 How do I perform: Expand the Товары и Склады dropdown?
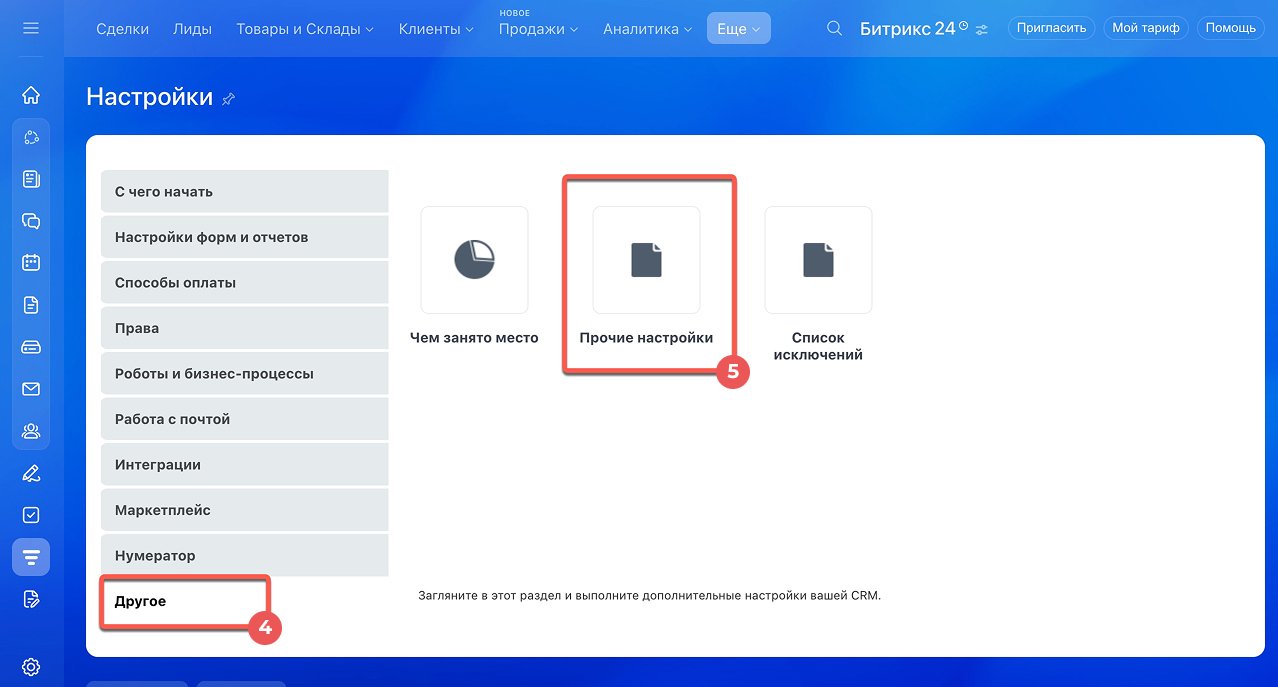[x=305, y=29]
